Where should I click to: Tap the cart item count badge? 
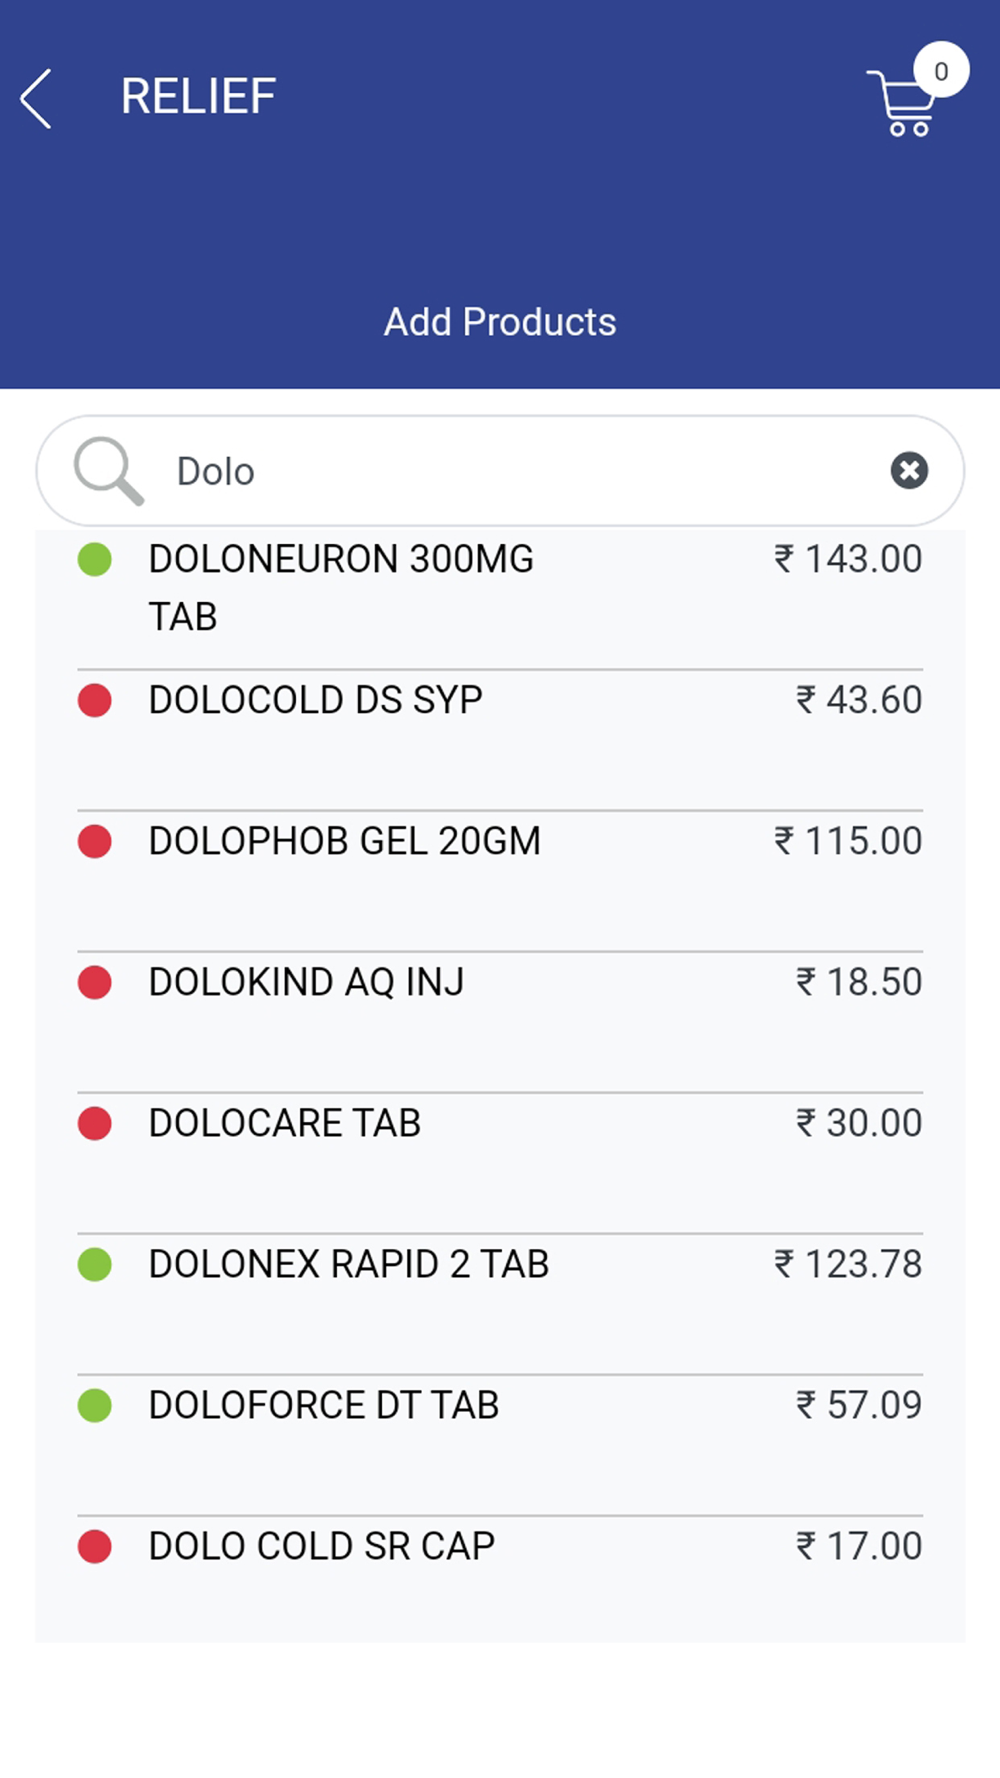pyautogui.click(x=941, y=71)
